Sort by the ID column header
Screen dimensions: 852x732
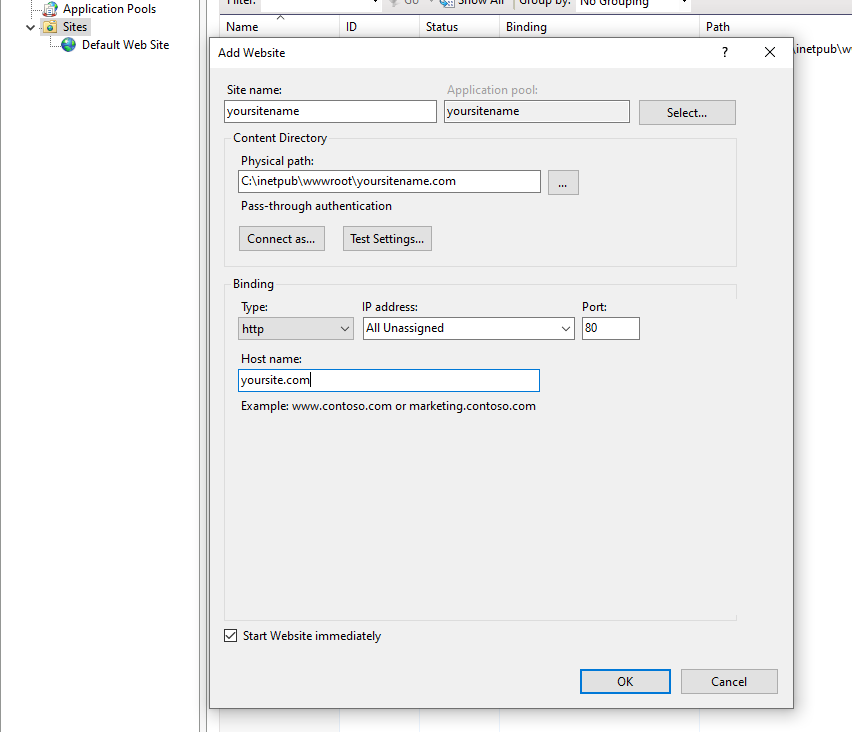tap(380, 27)
